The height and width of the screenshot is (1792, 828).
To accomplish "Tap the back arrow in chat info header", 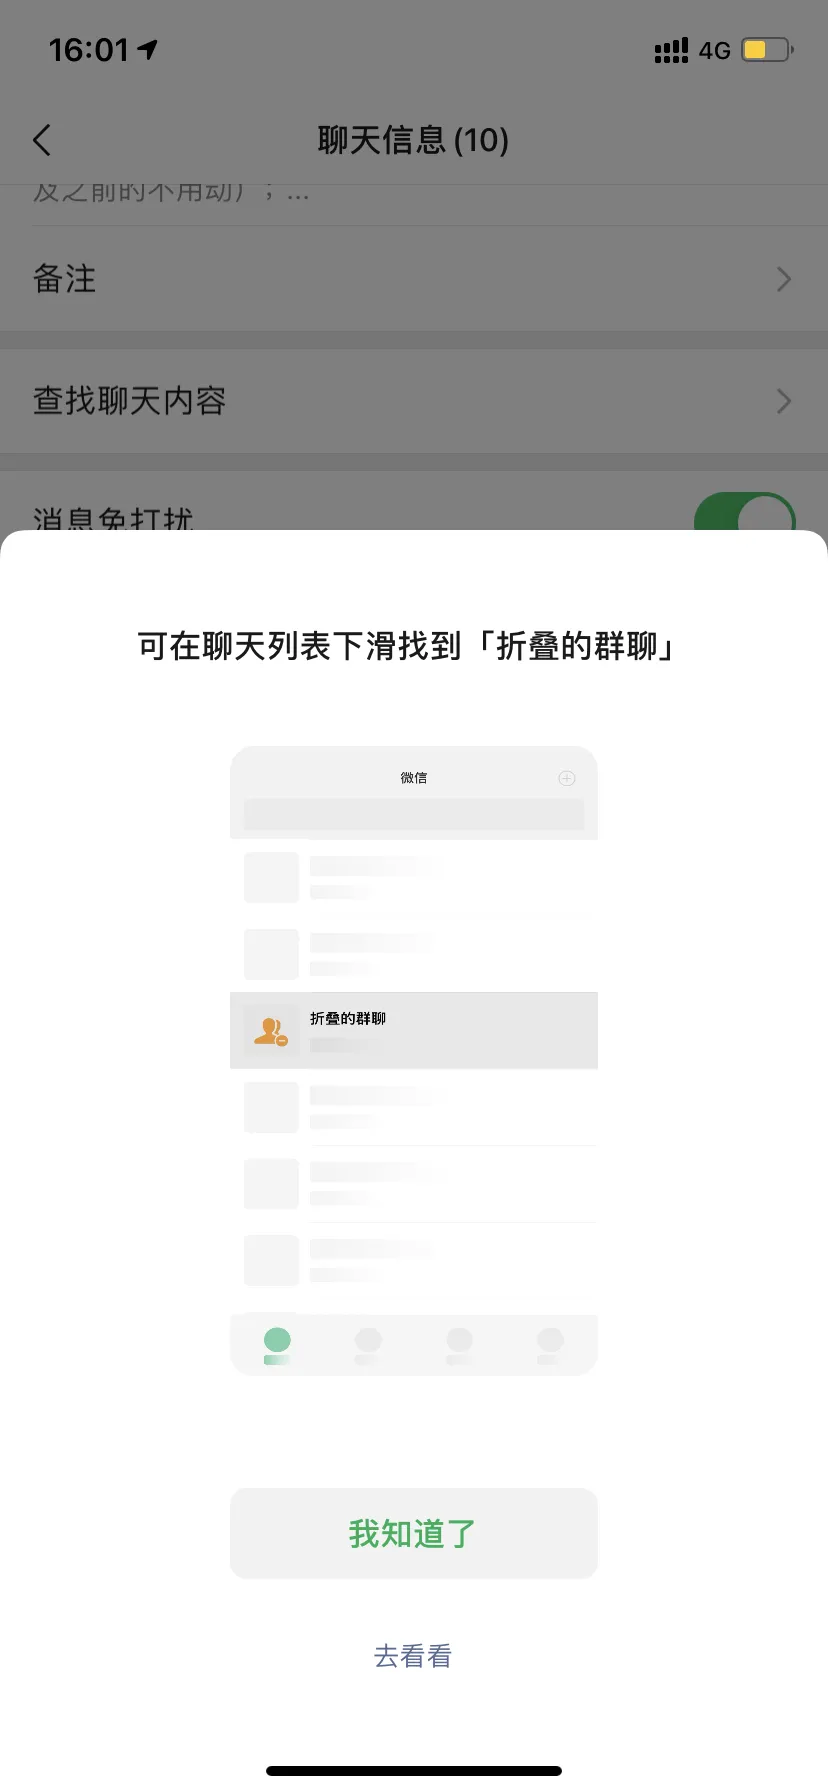I will pos(42,140).
